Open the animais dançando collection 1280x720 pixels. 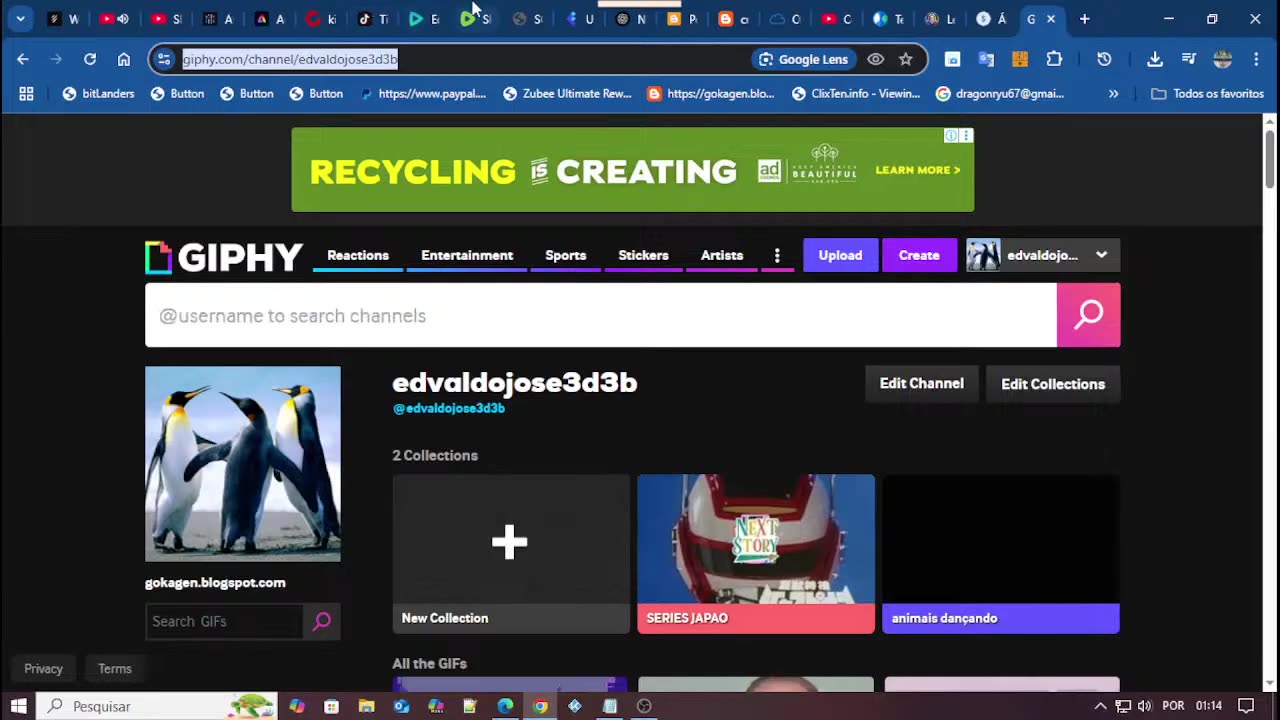(x=1001, y=554)
